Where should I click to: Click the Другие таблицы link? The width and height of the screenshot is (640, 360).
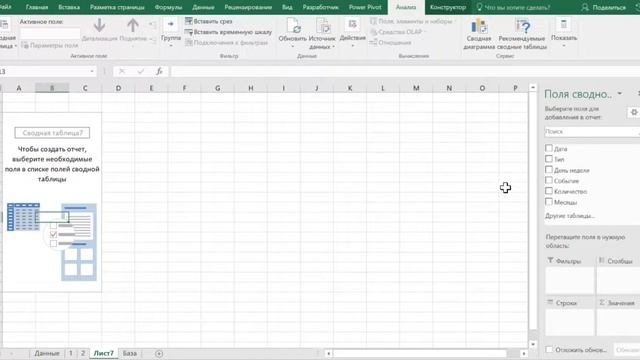[x=570, y=216]
